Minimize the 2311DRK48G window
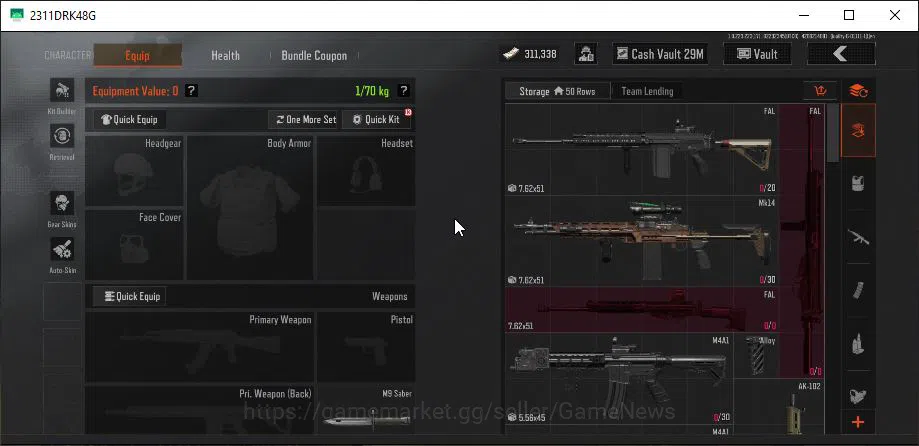 click(804, 15)
